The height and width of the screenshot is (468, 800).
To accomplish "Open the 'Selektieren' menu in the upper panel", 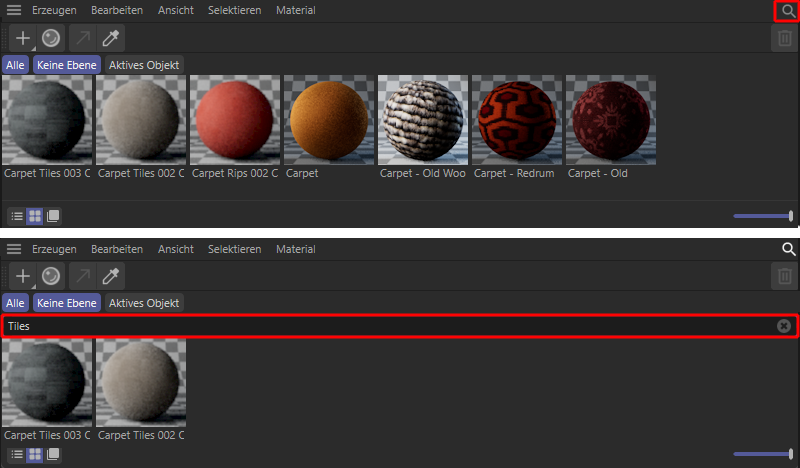I will coord(234,11).
